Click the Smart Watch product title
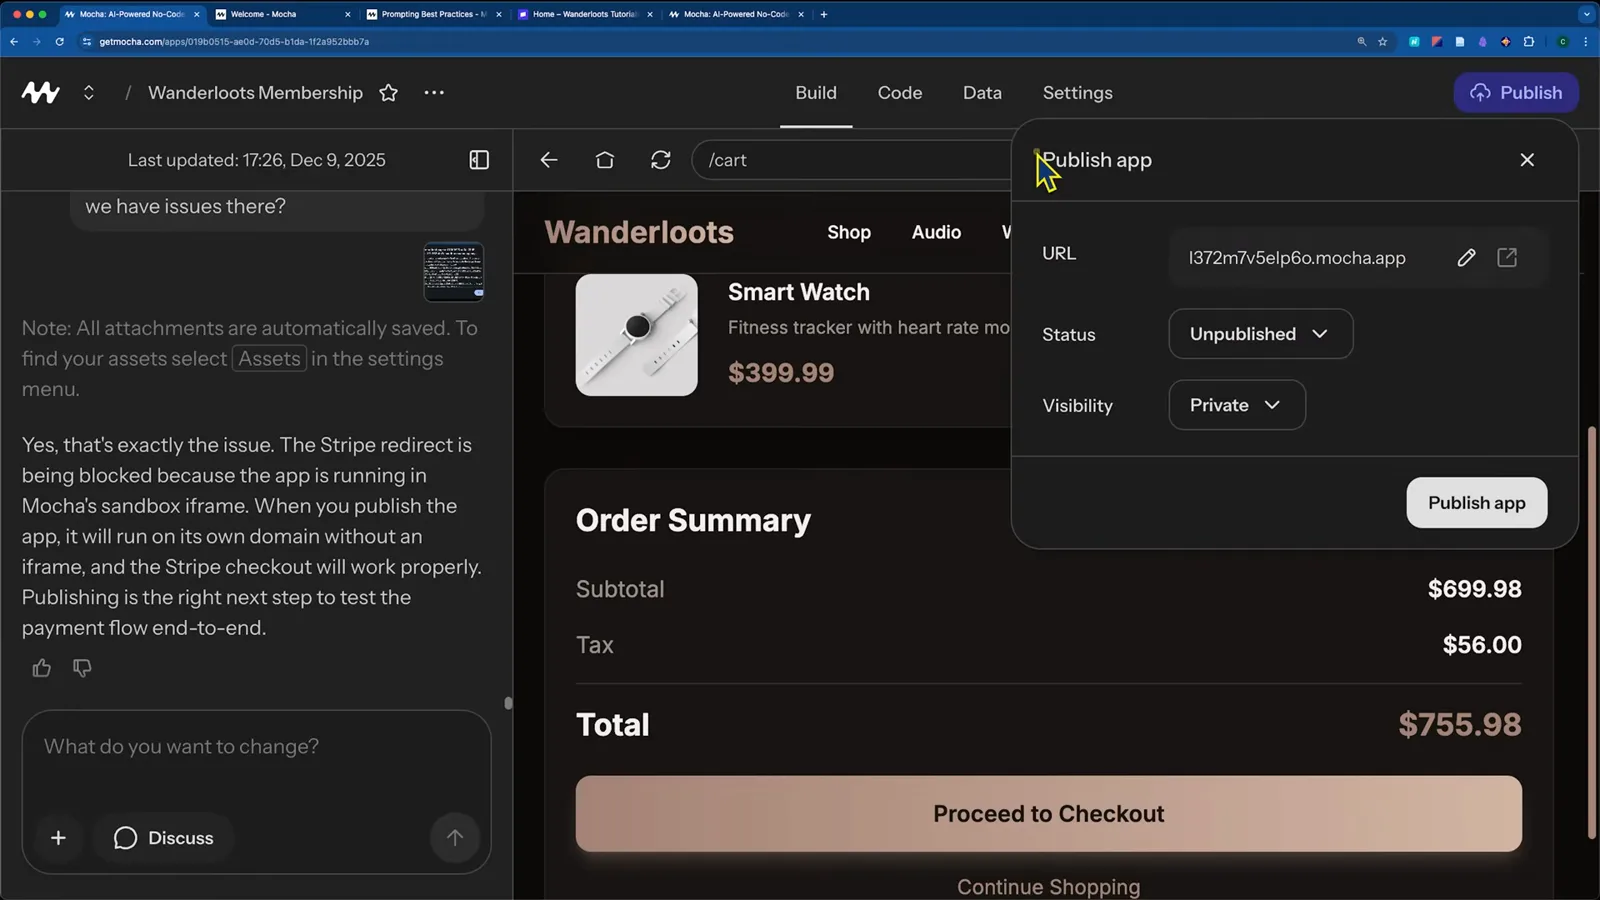The width and height of the screenshot is (1600, 900). pos(799,292)
